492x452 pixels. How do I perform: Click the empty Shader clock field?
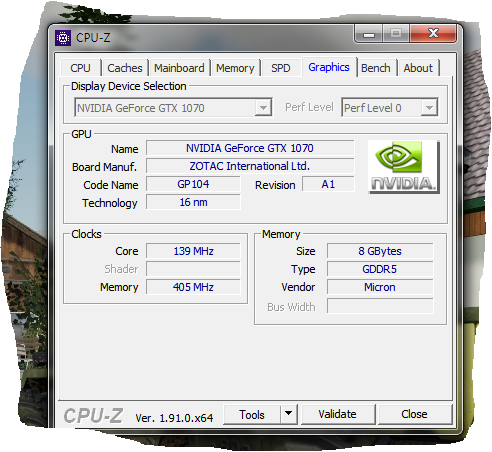[x=193, y=269]
